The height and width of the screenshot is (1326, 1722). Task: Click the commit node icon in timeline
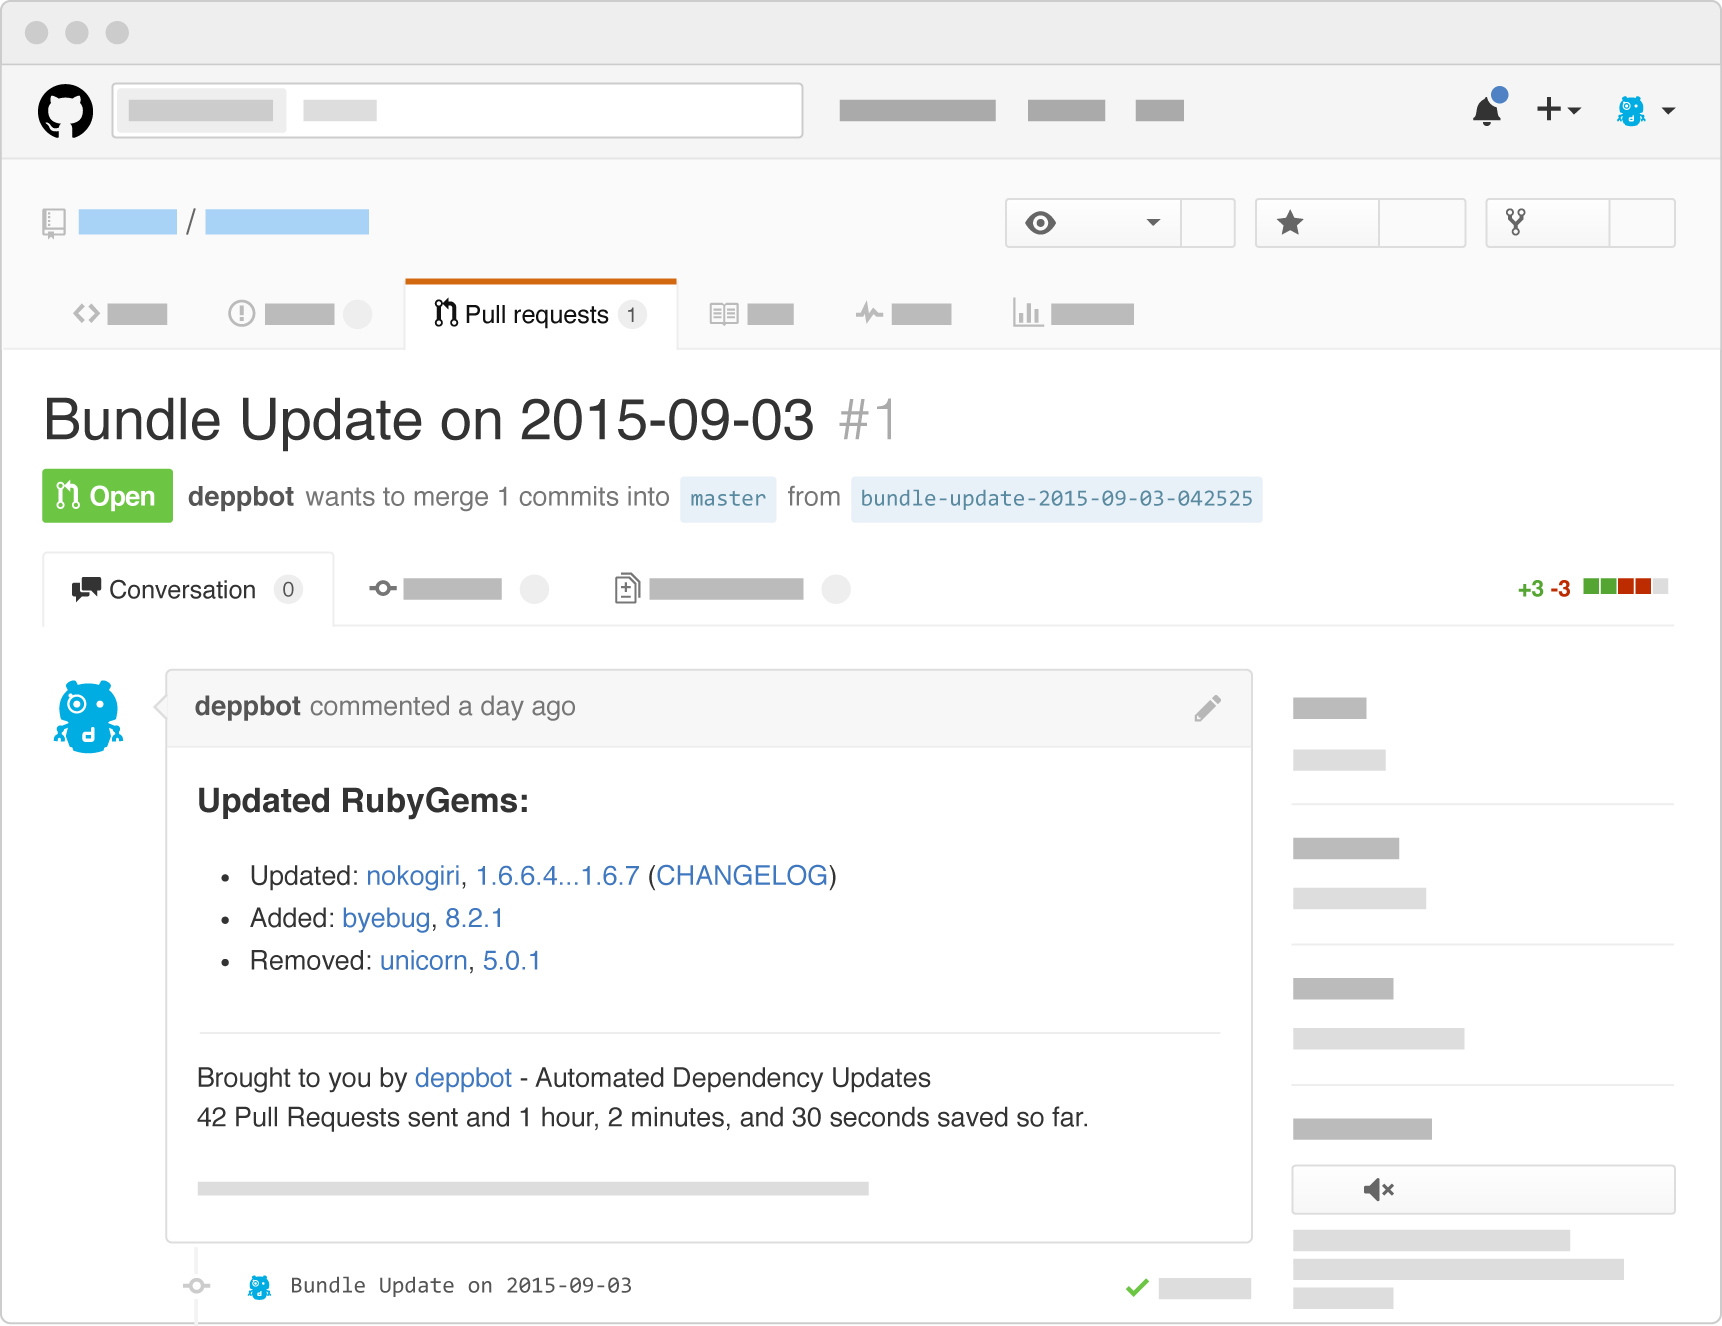[x=197, y=1286]
